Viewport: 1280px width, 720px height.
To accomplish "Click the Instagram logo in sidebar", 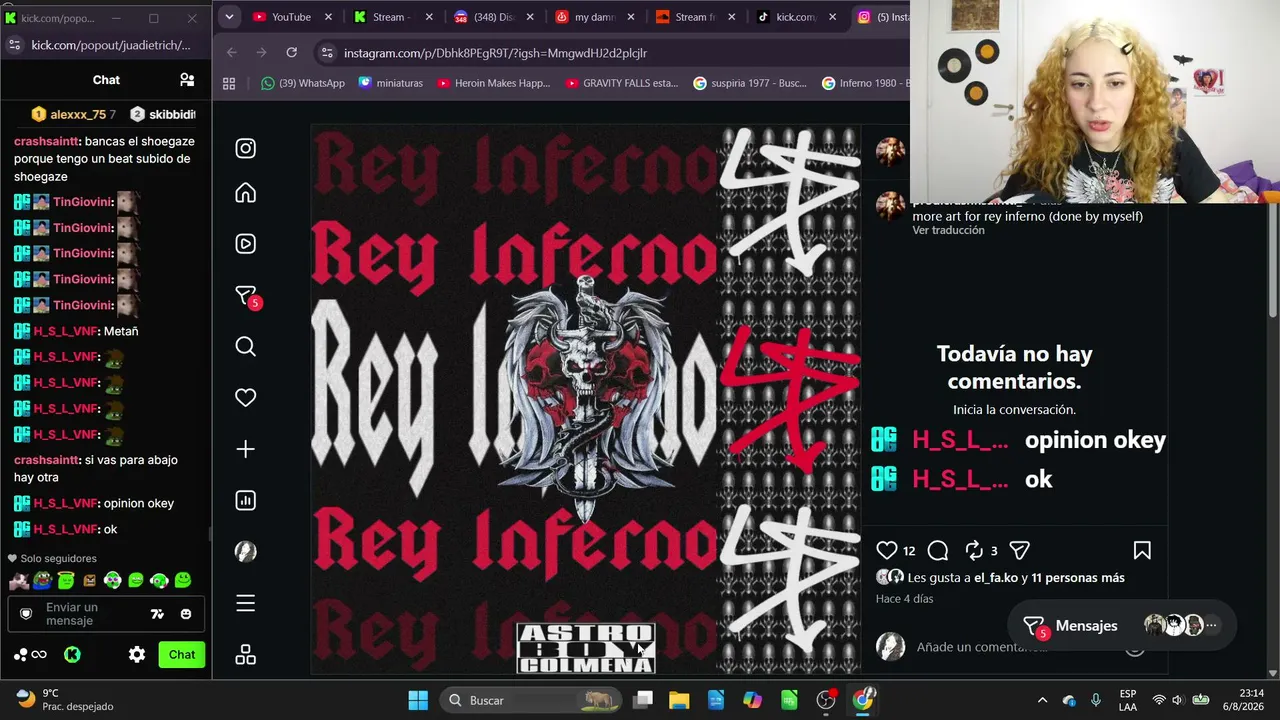I will (245, 149).
